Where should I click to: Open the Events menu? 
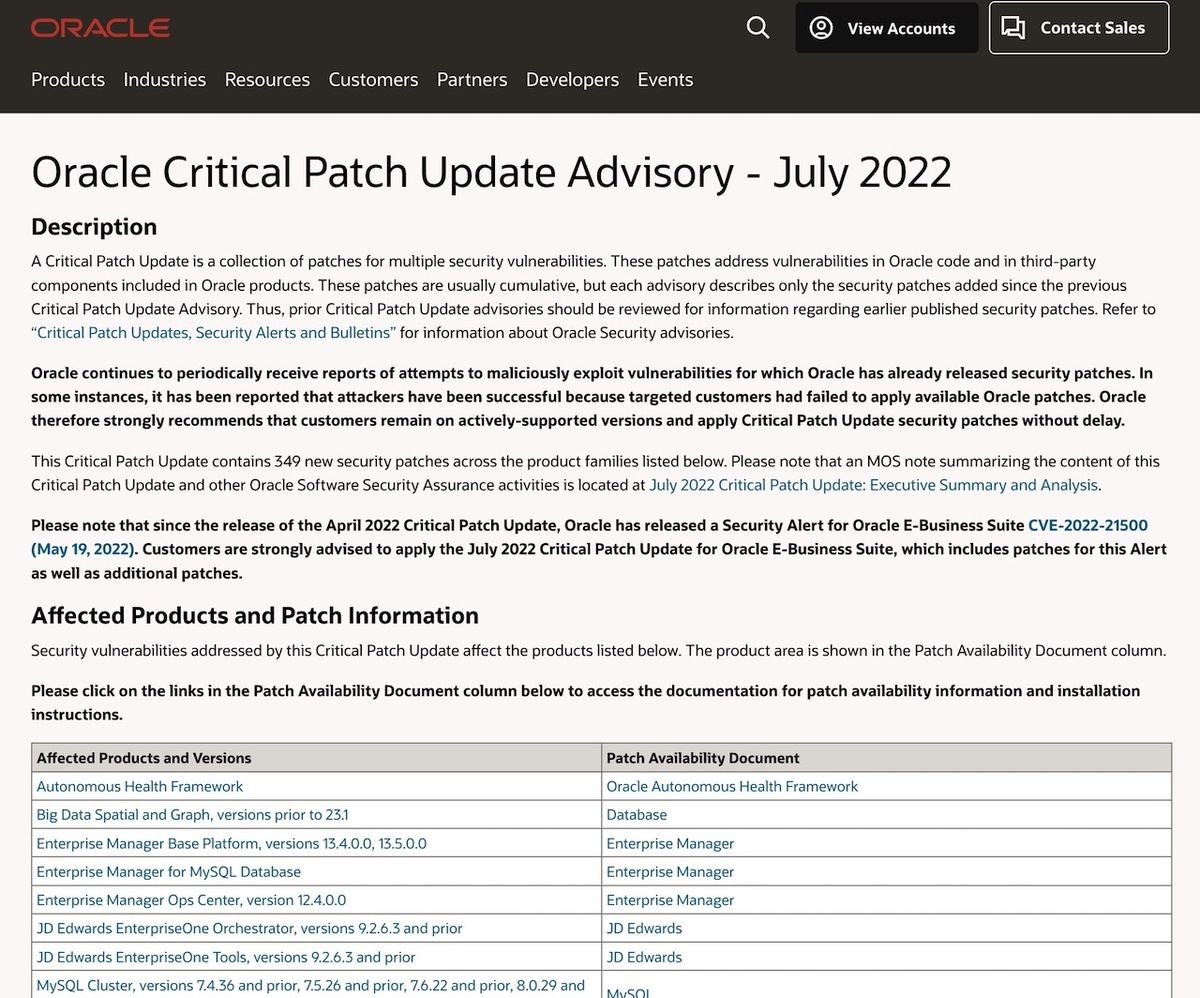tap(665, 80)
